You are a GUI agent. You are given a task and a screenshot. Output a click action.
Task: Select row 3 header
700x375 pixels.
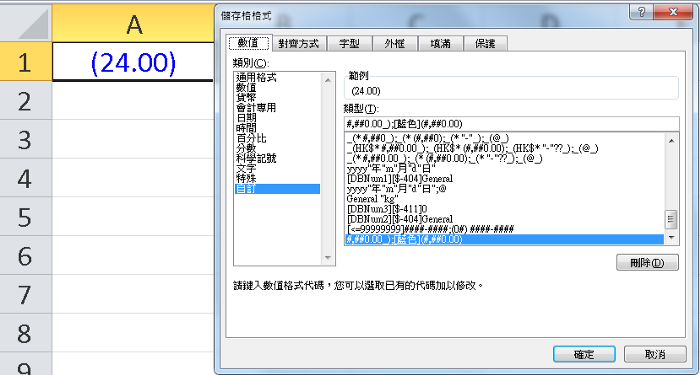[x=26, y=139]
